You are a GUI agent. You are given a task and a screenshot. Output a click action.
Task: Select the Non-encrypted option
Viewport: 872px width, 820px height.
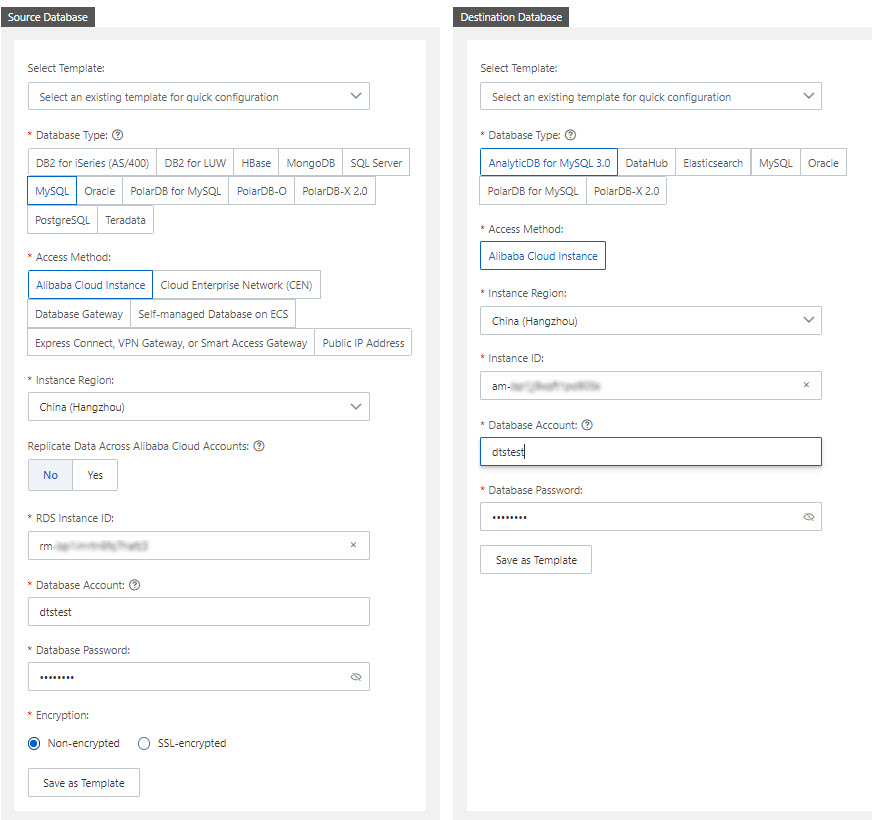tap(32, 743)
